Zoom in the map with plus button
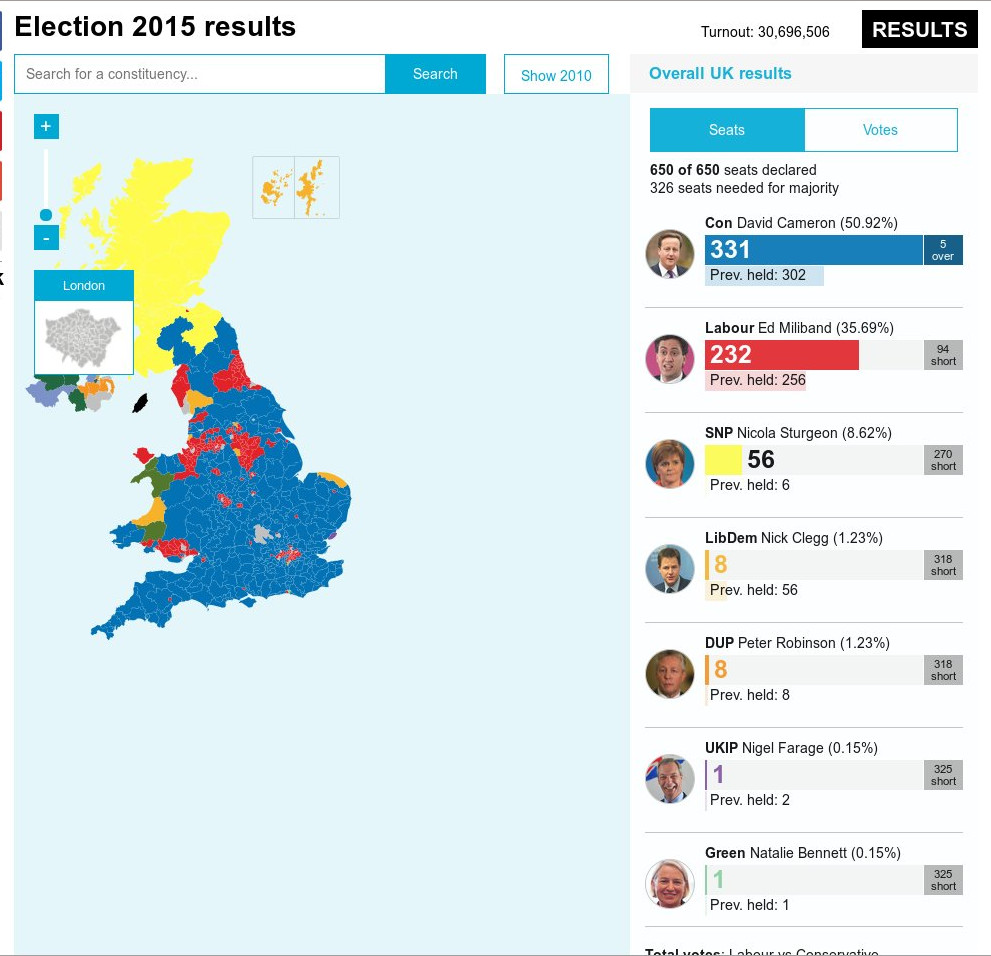The image size is (991, 956). [46, 127]
